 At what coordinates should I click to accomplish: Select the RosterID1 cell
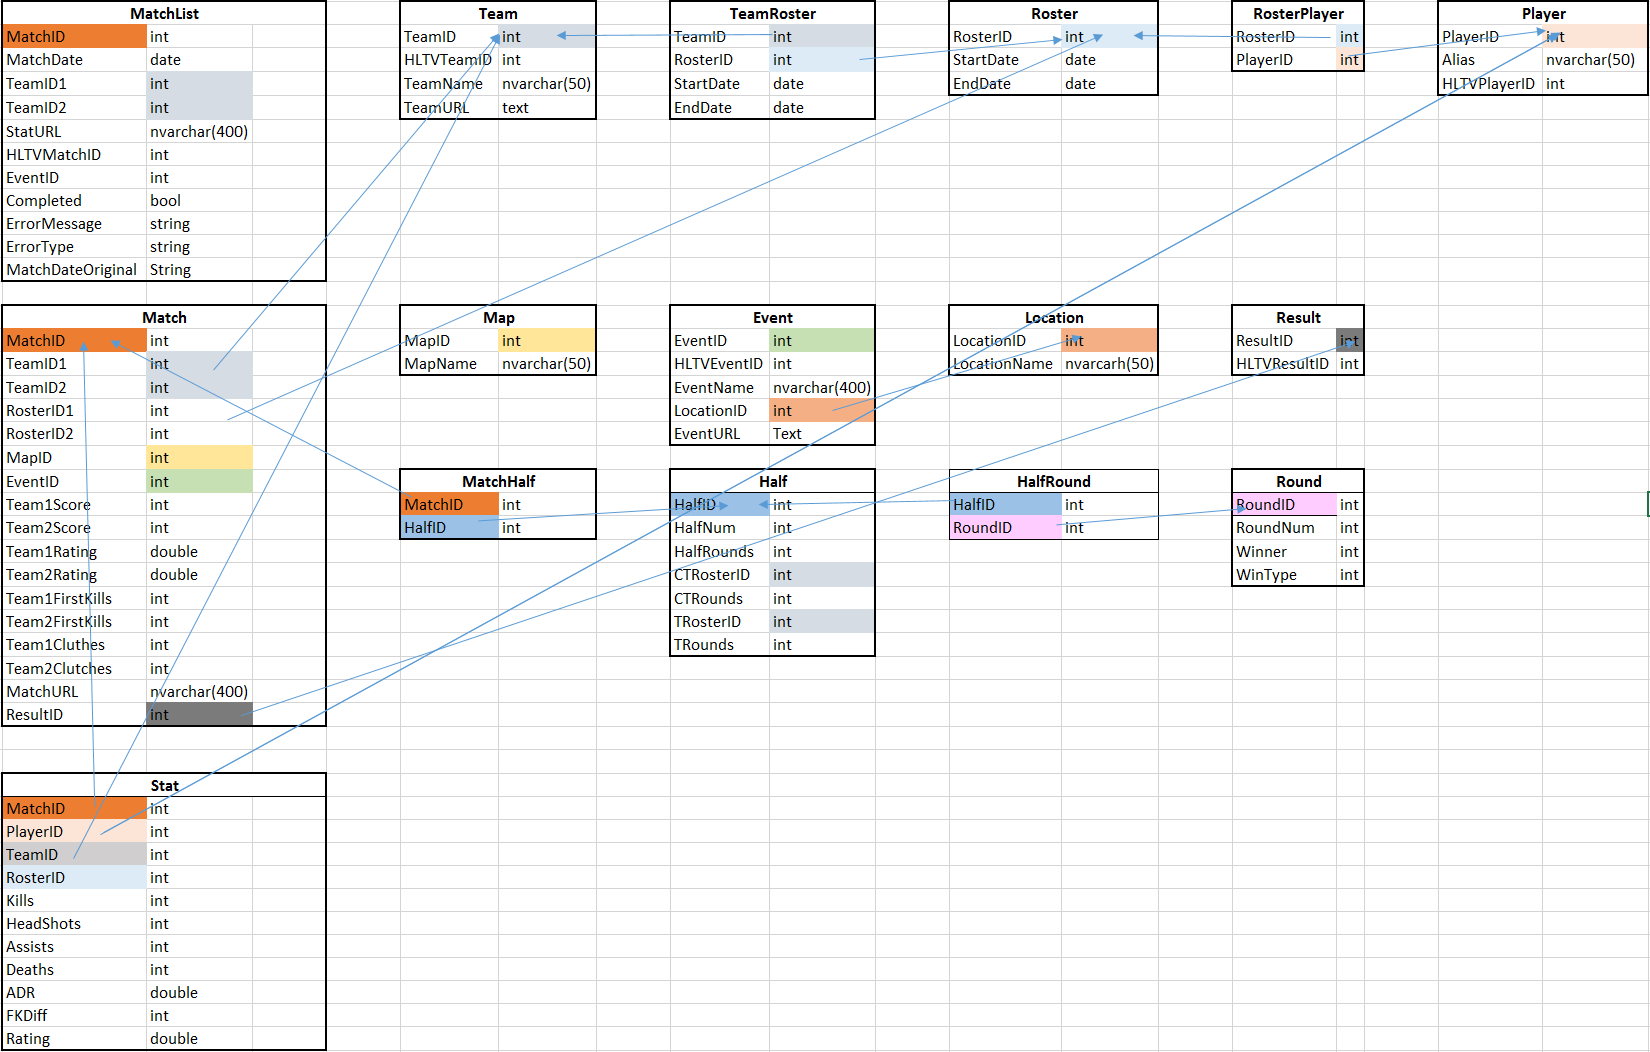pos(75,411)
